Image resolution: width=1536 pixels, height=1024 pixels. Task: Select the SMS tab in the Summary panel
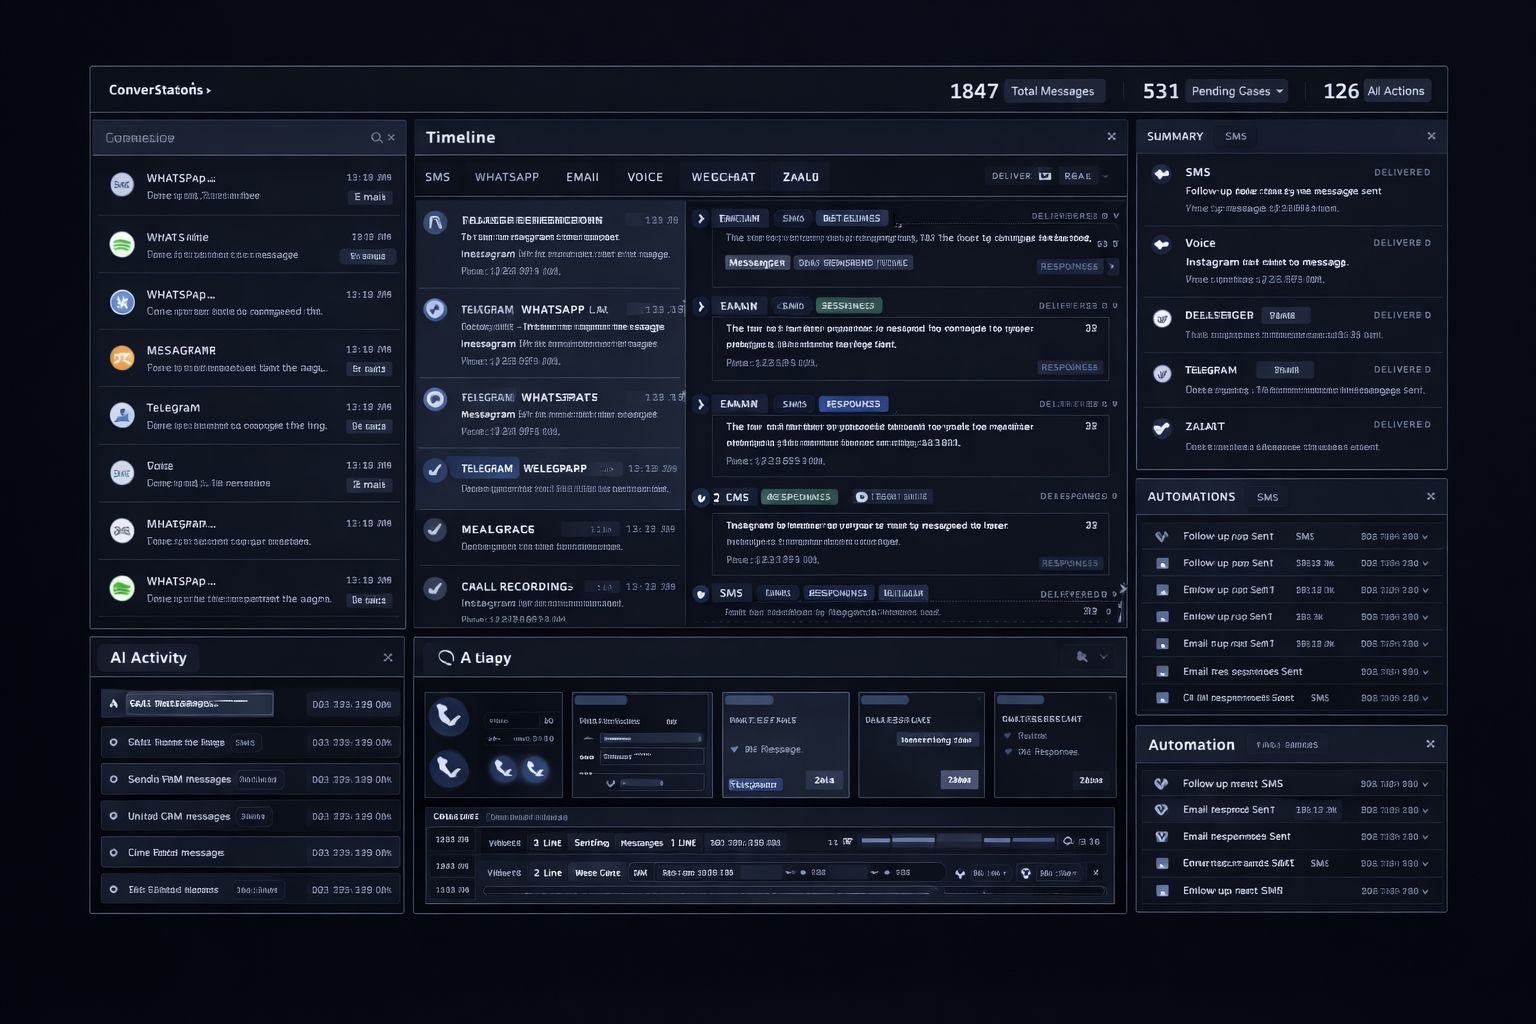[1237, 136]
